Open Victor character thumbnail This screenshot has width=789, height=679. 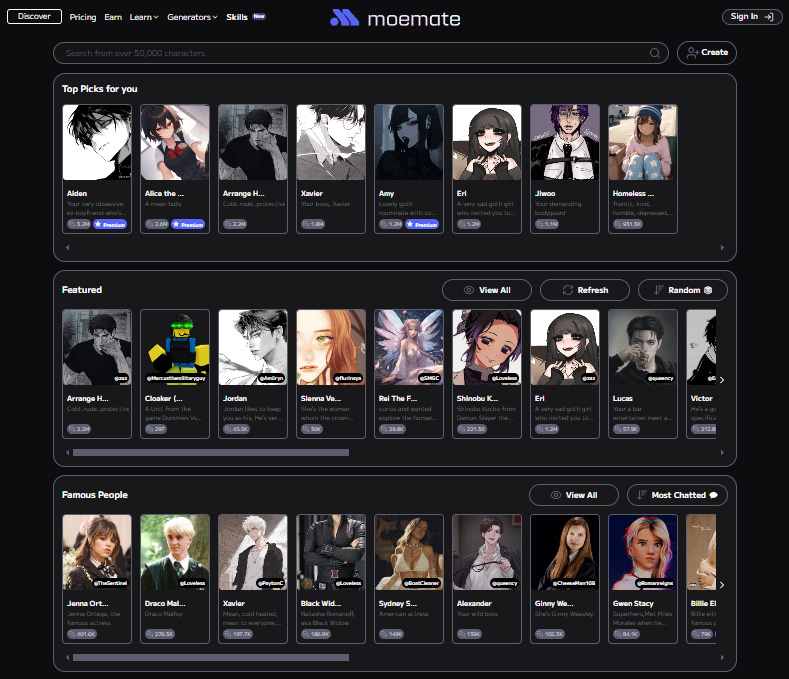(701, 347)
